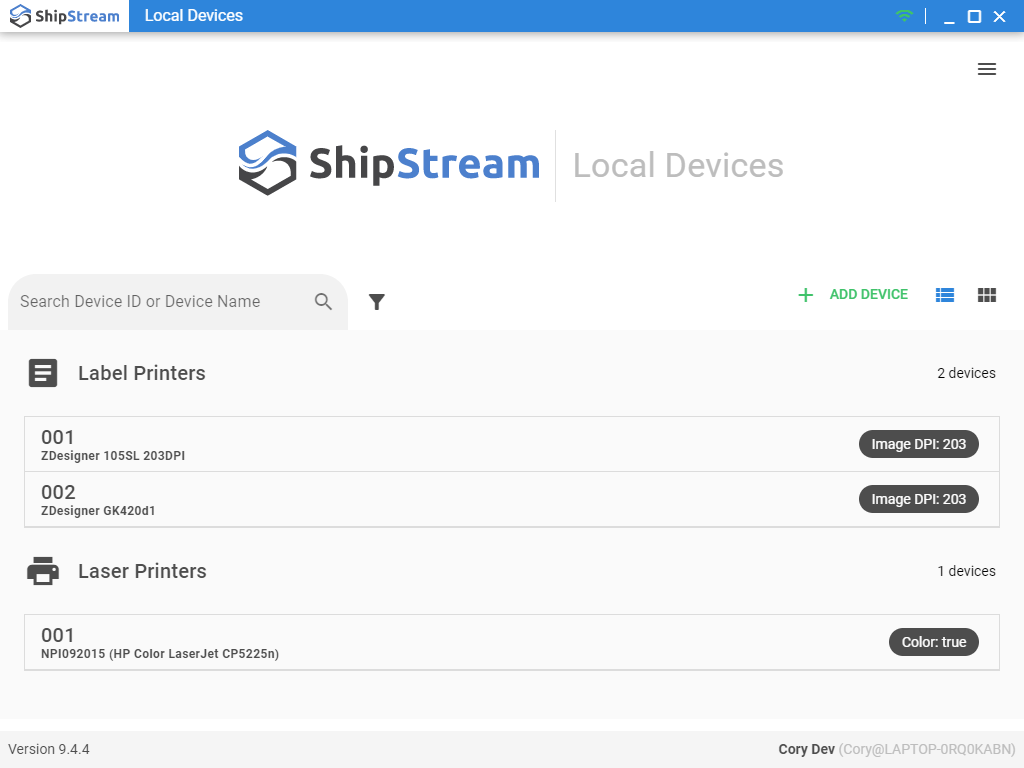Screen dimensions: 1024x768
Task: Open the hamburger menu
Action: (x=986, y=69)
